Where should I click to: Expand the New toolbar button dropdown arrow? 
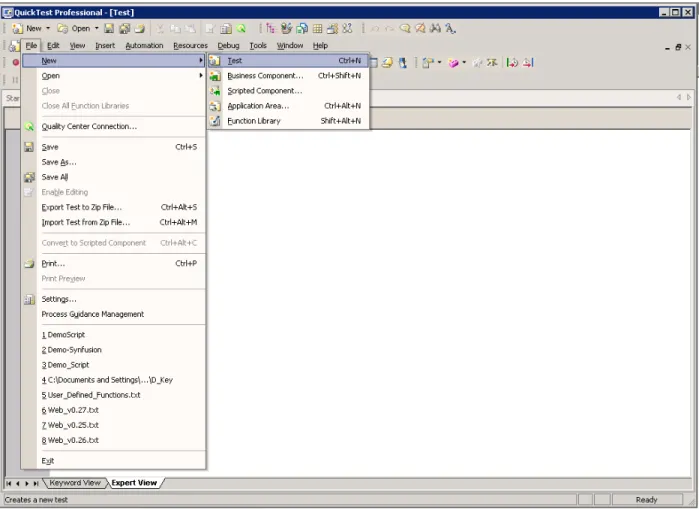pyautogui.click(x=48, y=29)
